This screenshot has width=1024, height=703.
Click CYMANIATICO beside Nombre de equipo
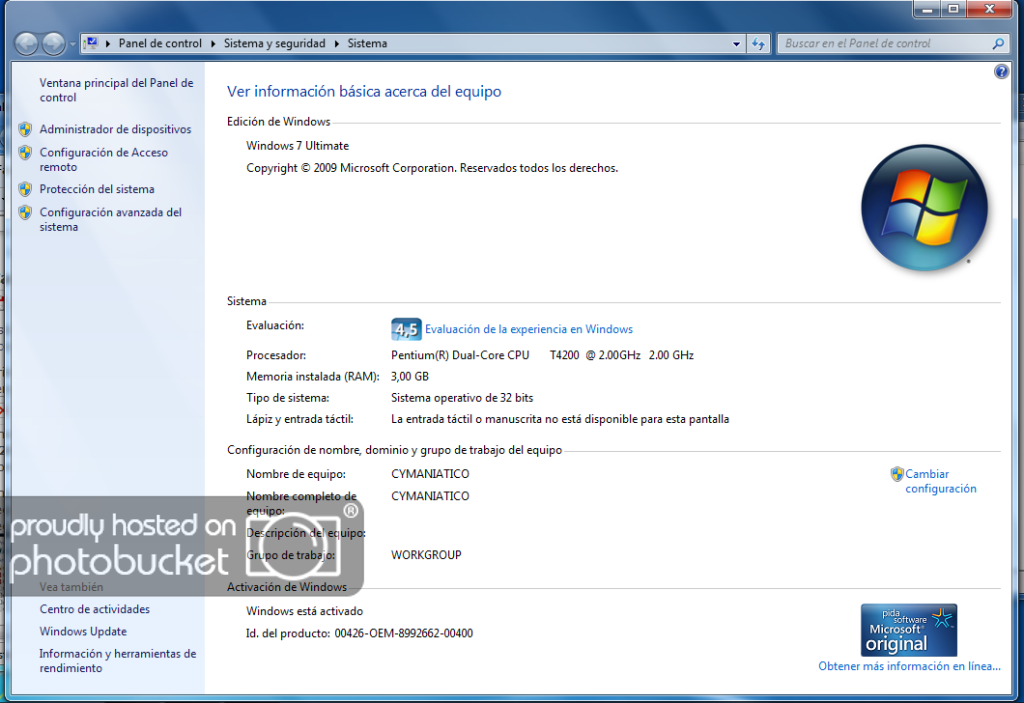click(x=430, y=474)
